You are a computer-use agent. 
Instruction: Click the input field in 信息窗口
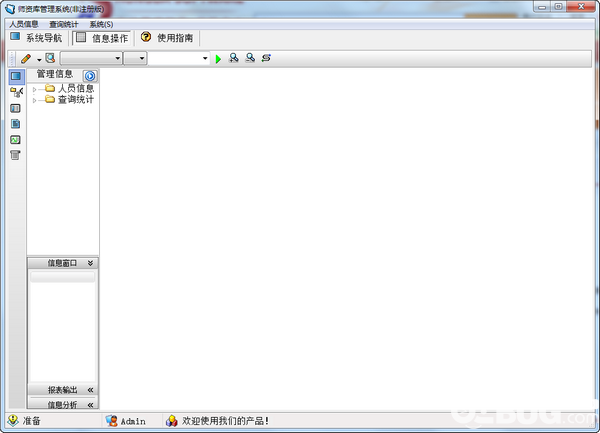[x=62, y=277]
